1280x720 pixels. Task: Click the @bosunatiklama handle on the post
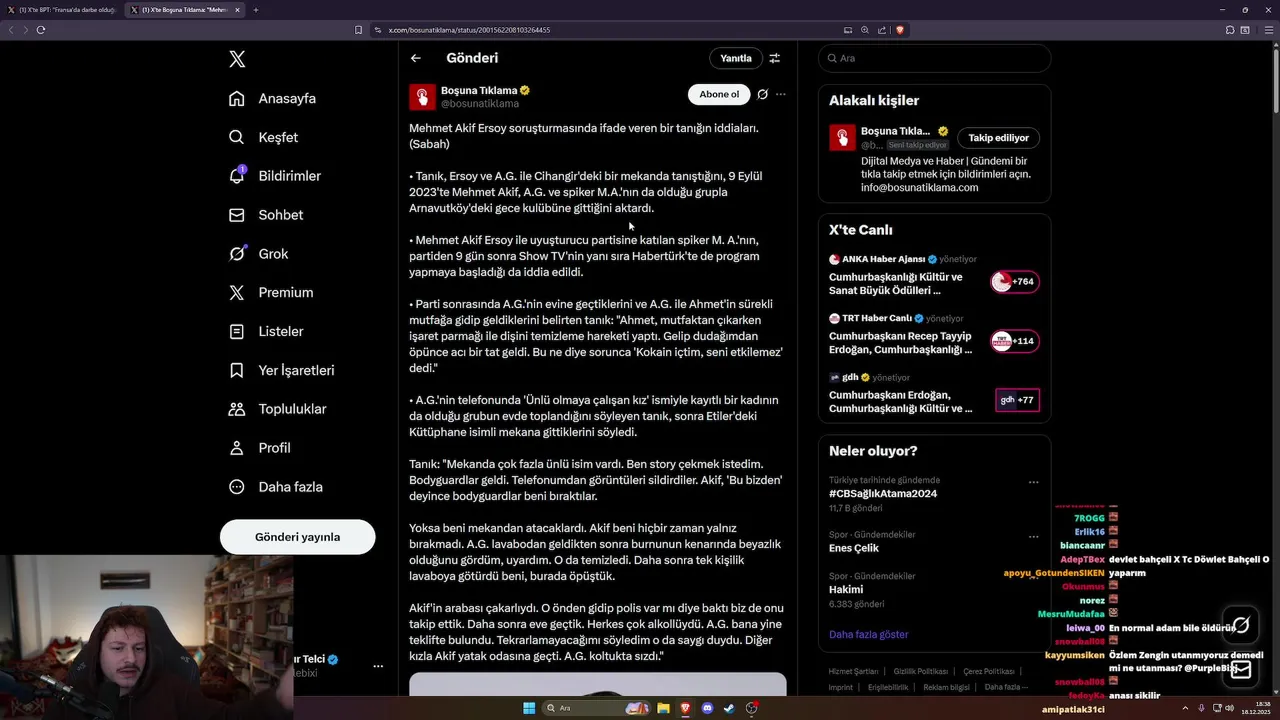point(480,104)
